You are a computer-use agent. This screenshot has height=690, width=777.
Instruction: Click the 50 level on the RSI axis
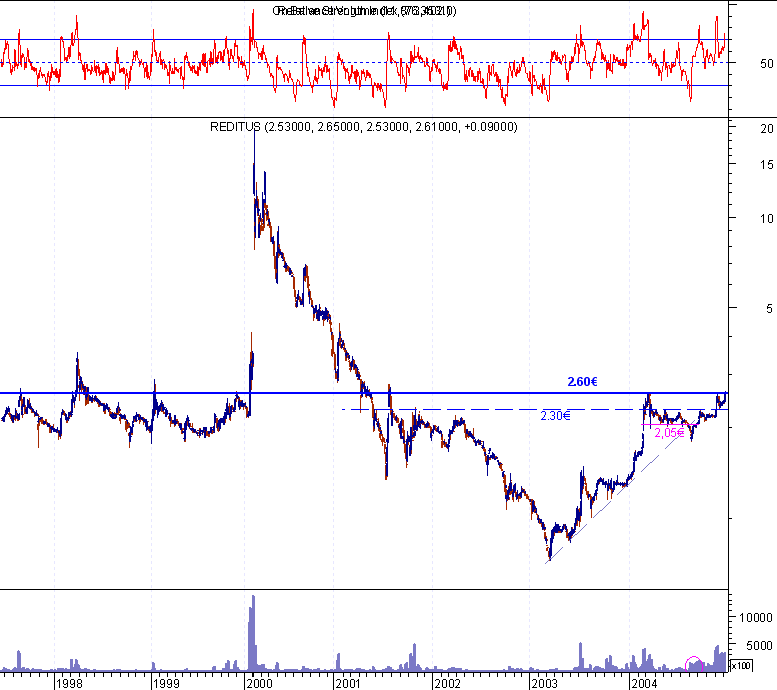click(767, 63)
